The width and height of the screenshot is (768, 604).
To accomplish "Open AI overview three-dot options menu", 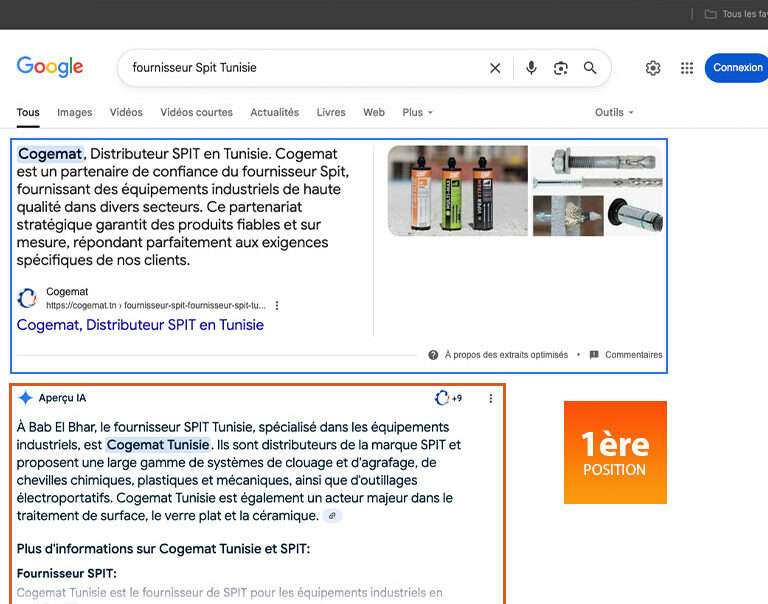I will coord(490,398).
